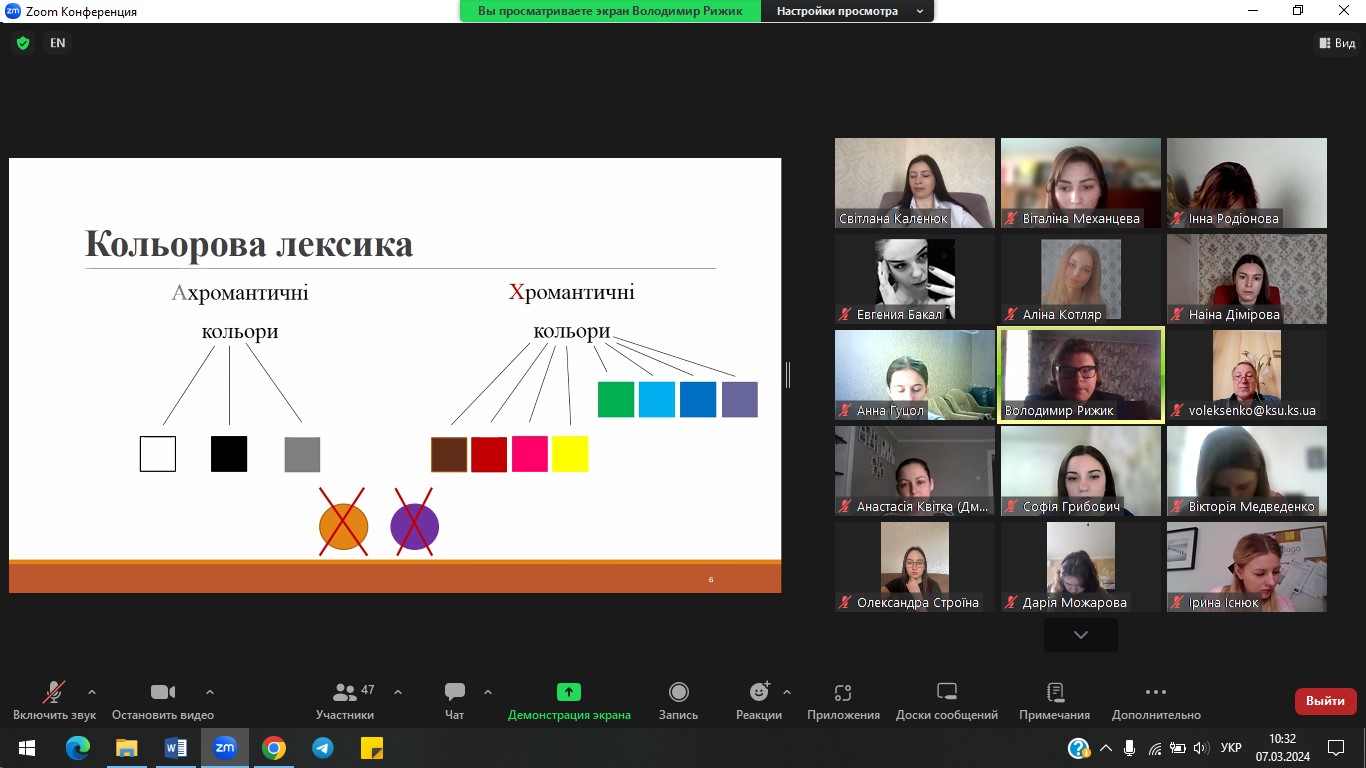The image size is (1366, 768).
Task: Start recording with the Запись icon
Action: click(678, 692)
